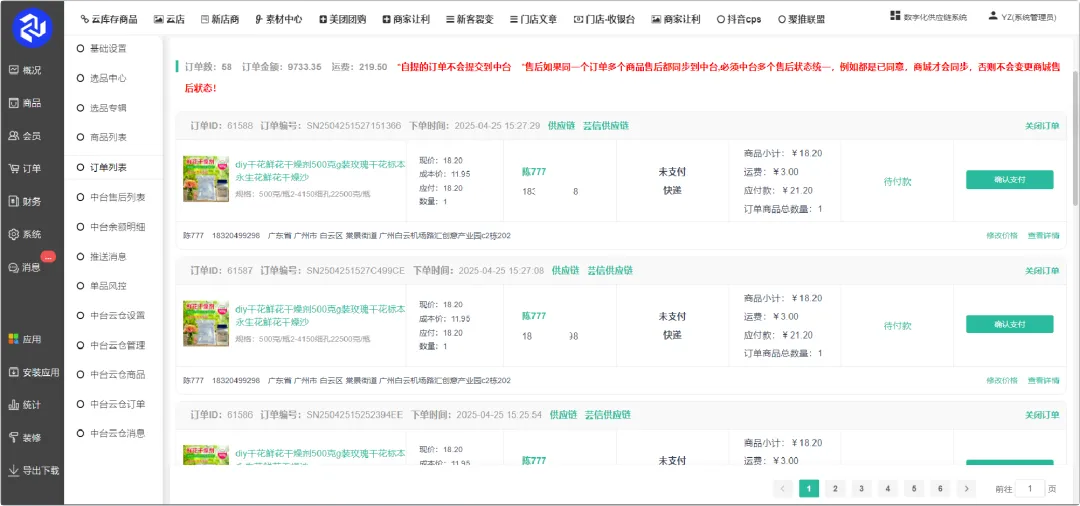Click the page number input field
The image size is (1080, 506).
pos(1029,489)
